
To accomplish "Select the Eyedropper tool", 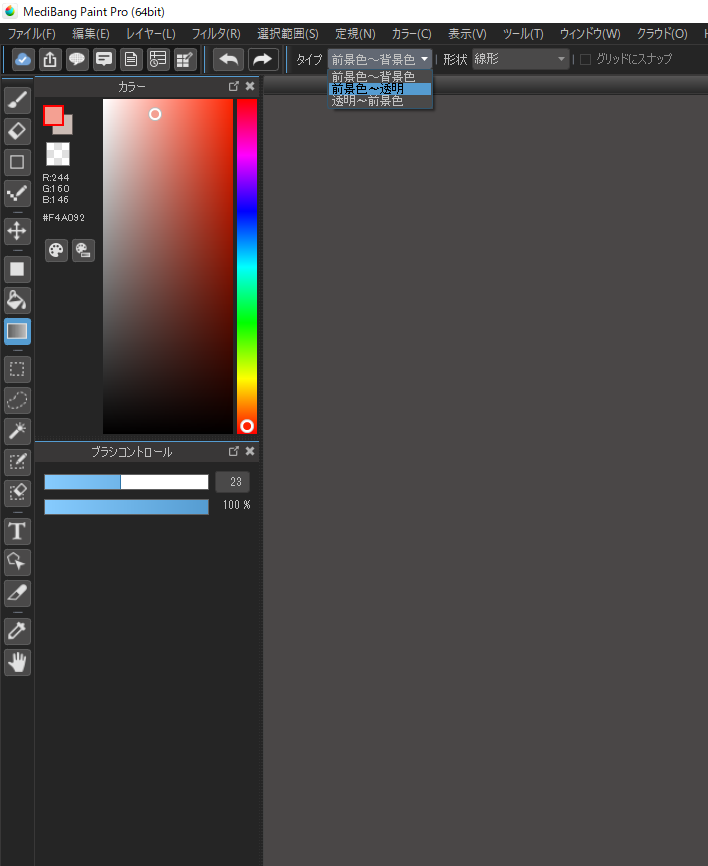I will (x=17, y=631).
